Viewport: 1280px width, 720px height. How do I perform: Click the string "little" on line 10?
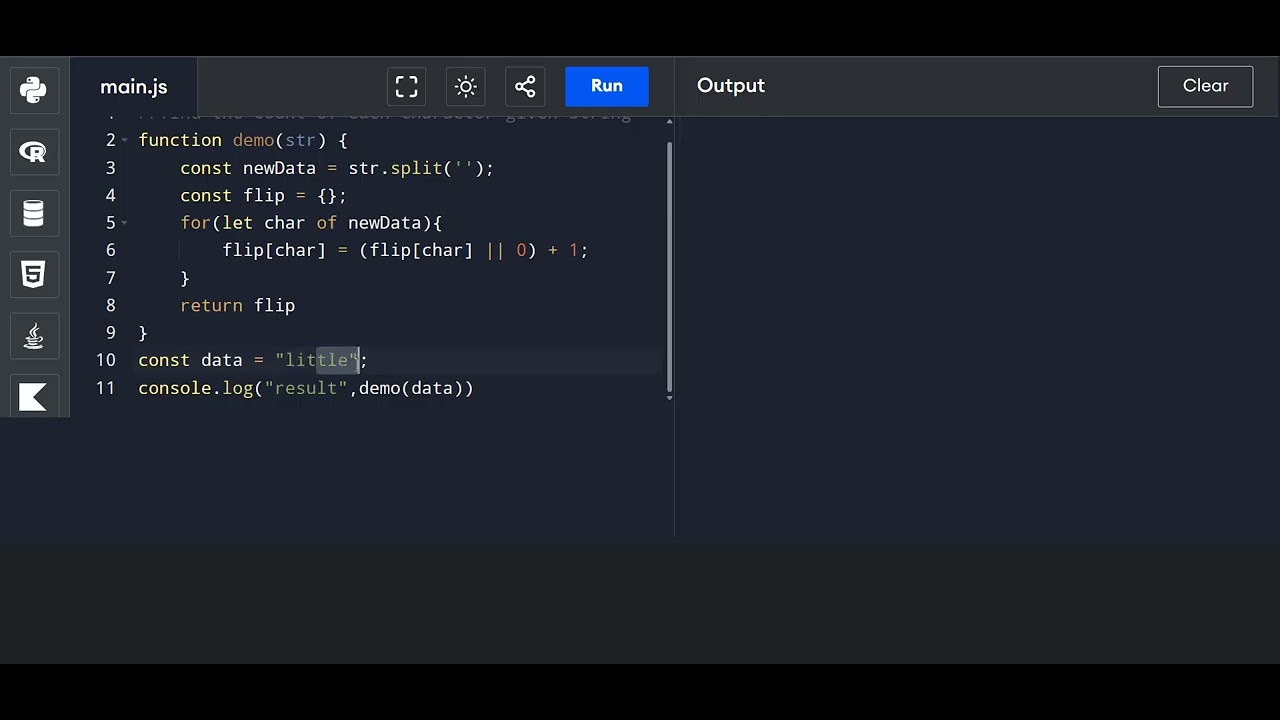(317, 360)
